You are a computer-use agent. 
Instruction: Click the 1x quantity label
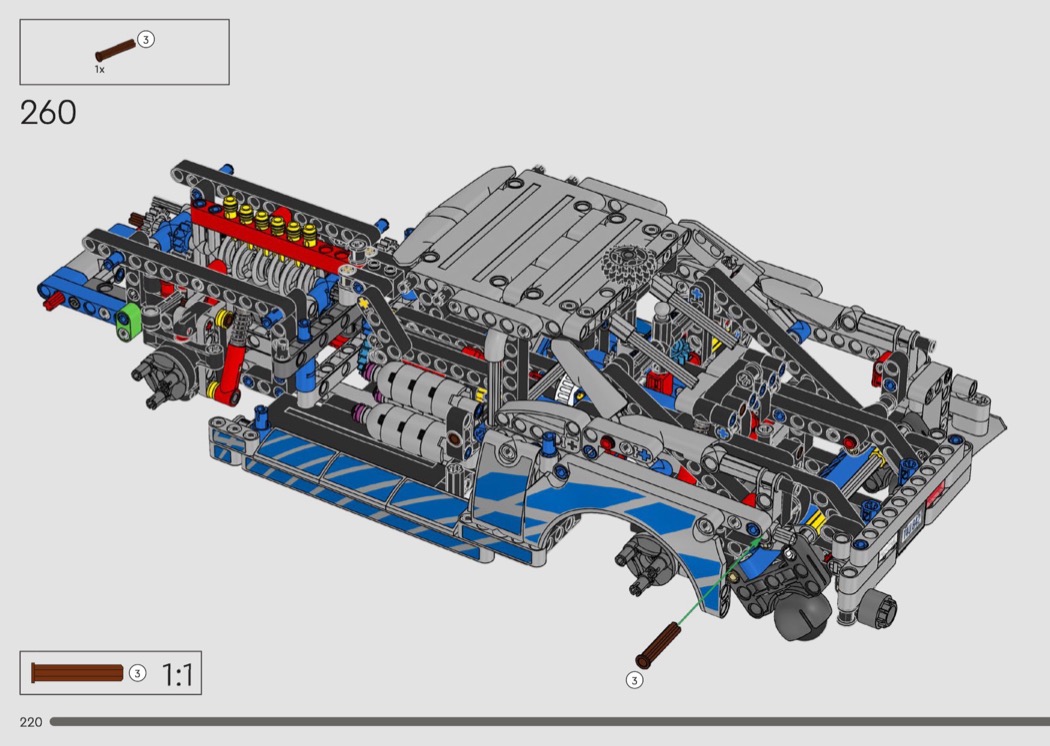[x=100, y=70]
